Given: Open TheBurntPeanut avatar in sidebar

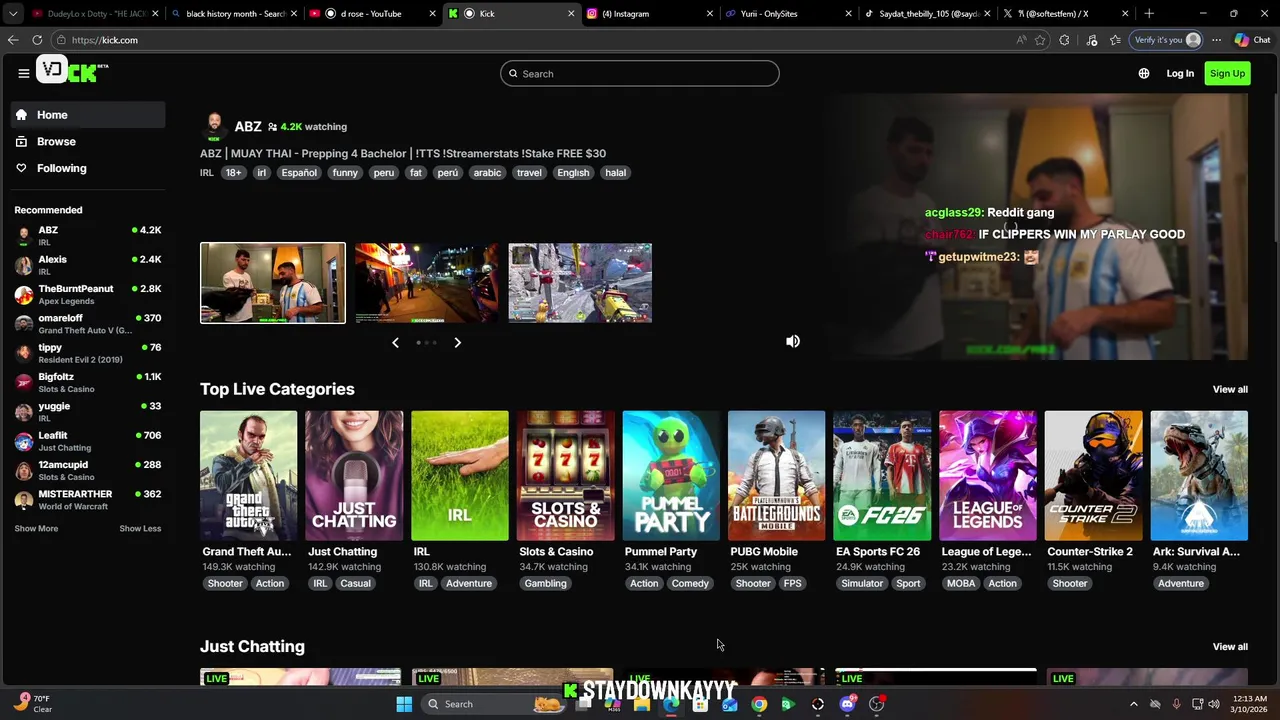Looking at the screenshot, I should pyautogui.click(x=24, y=294).
